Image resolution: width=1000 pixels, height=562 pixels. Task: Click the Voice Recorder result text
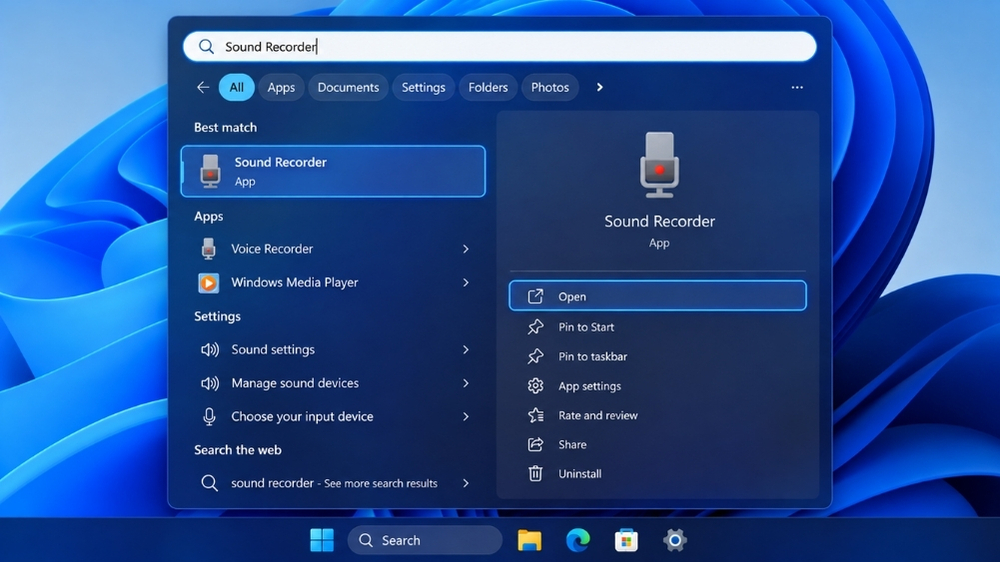272,249
